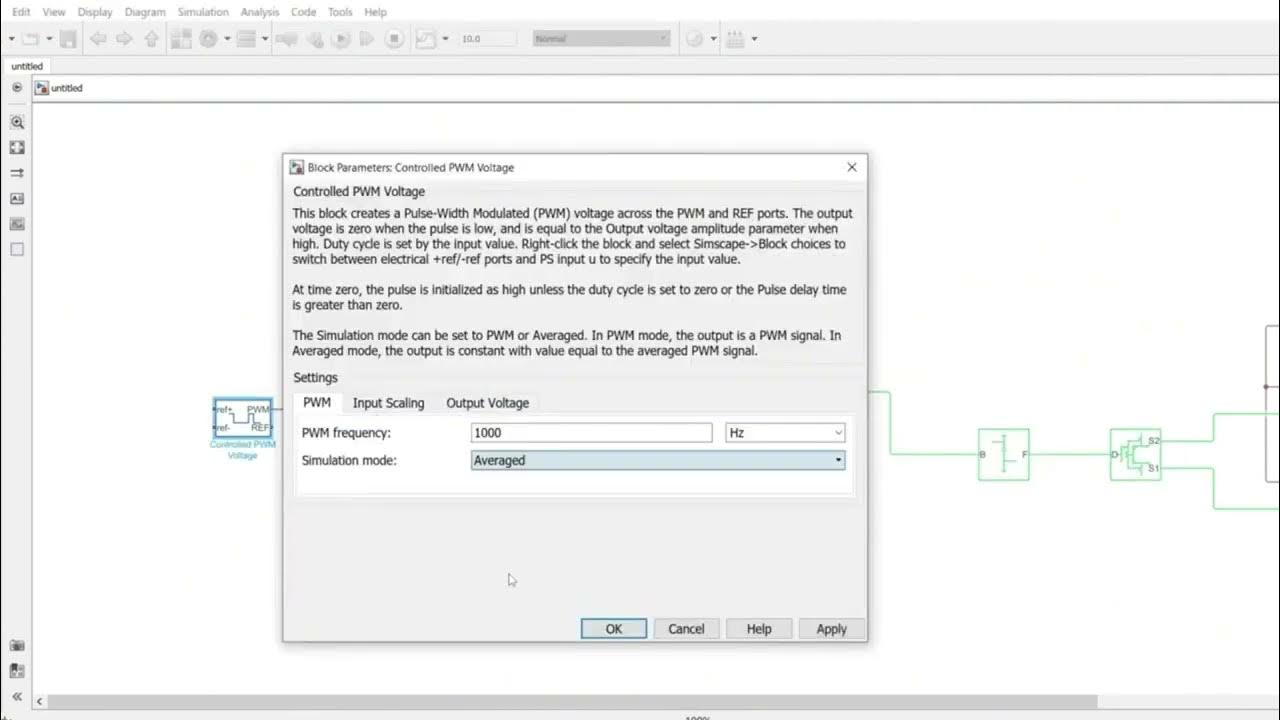Open the Diagram menu
Viewport: 1280px width, 720px height.
pos(145,12)
